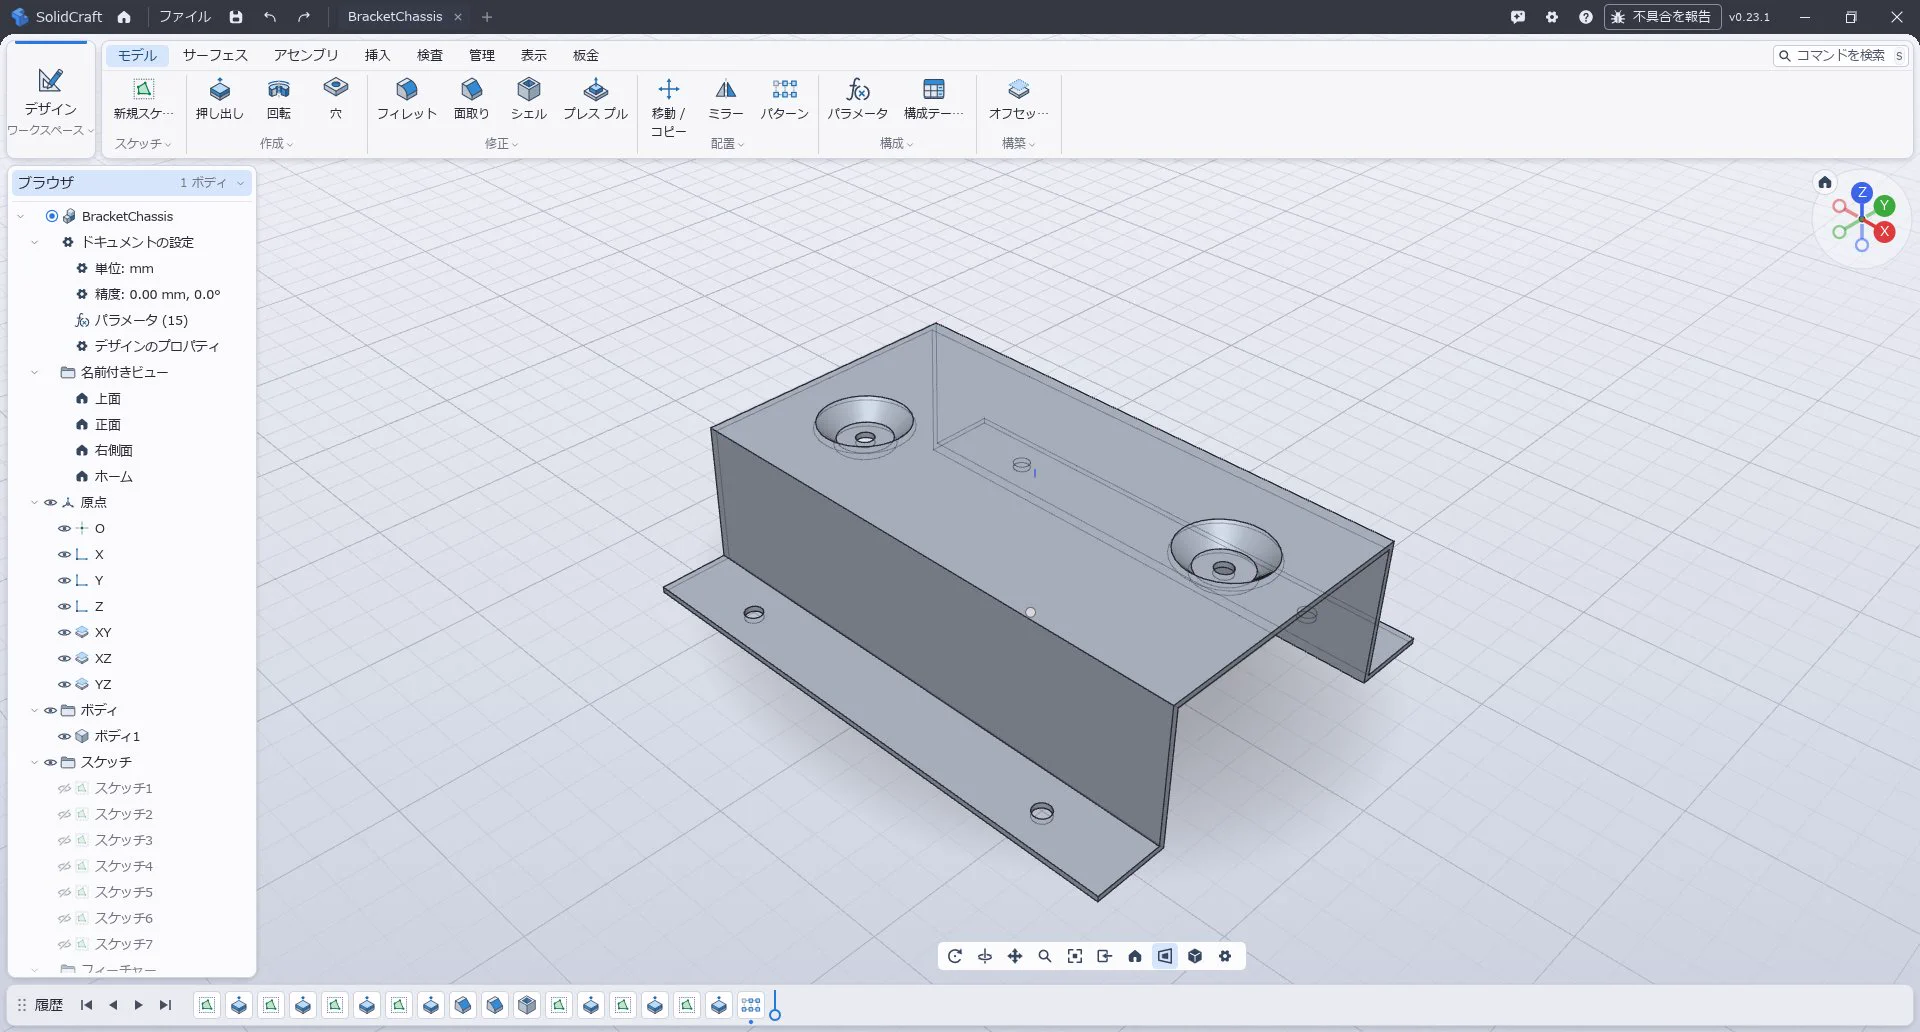Click the home view icon above the view gizmo
The width and height of the screenshot is (1920, 1032).
pyautogui.click(x=1825, y=182)
